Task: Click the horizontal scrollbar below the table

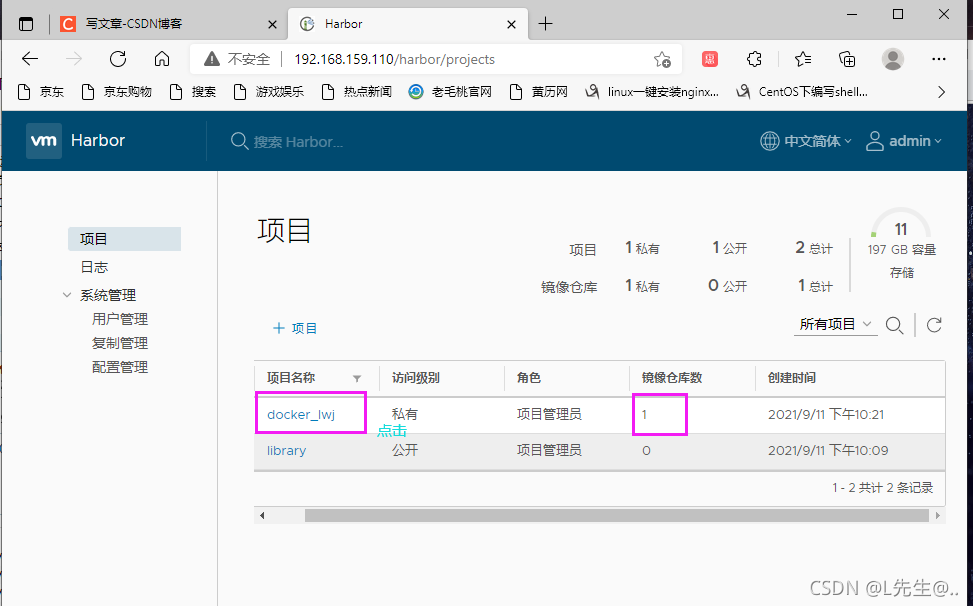Action: [600, 515]
